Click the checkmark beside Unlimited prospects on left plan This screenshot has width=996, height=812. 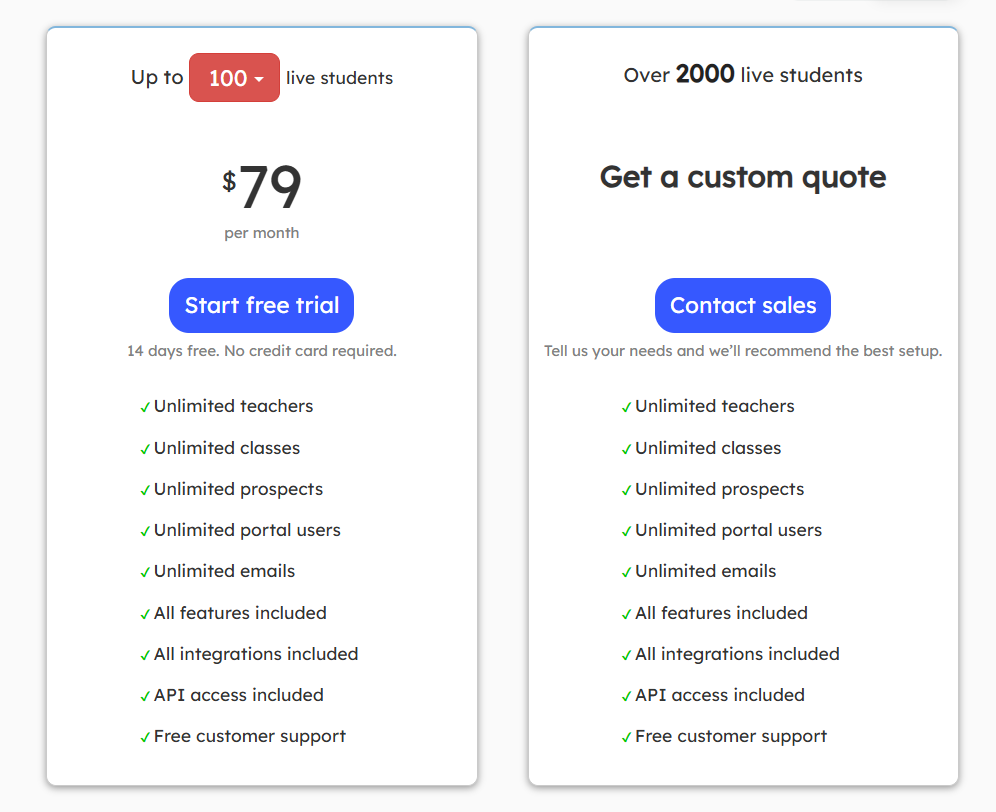coord(144,489)
